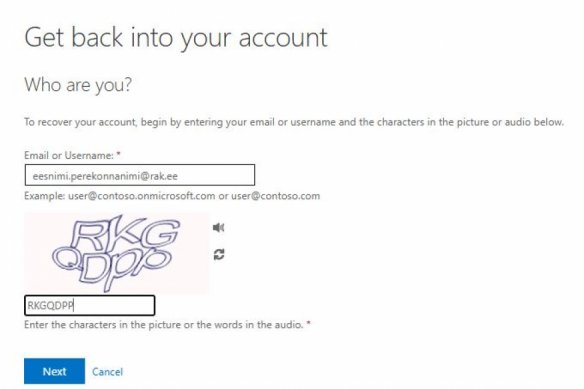Cancel the account recovery
This screenshot has width=584, height=389.
(x=107, y=372)
